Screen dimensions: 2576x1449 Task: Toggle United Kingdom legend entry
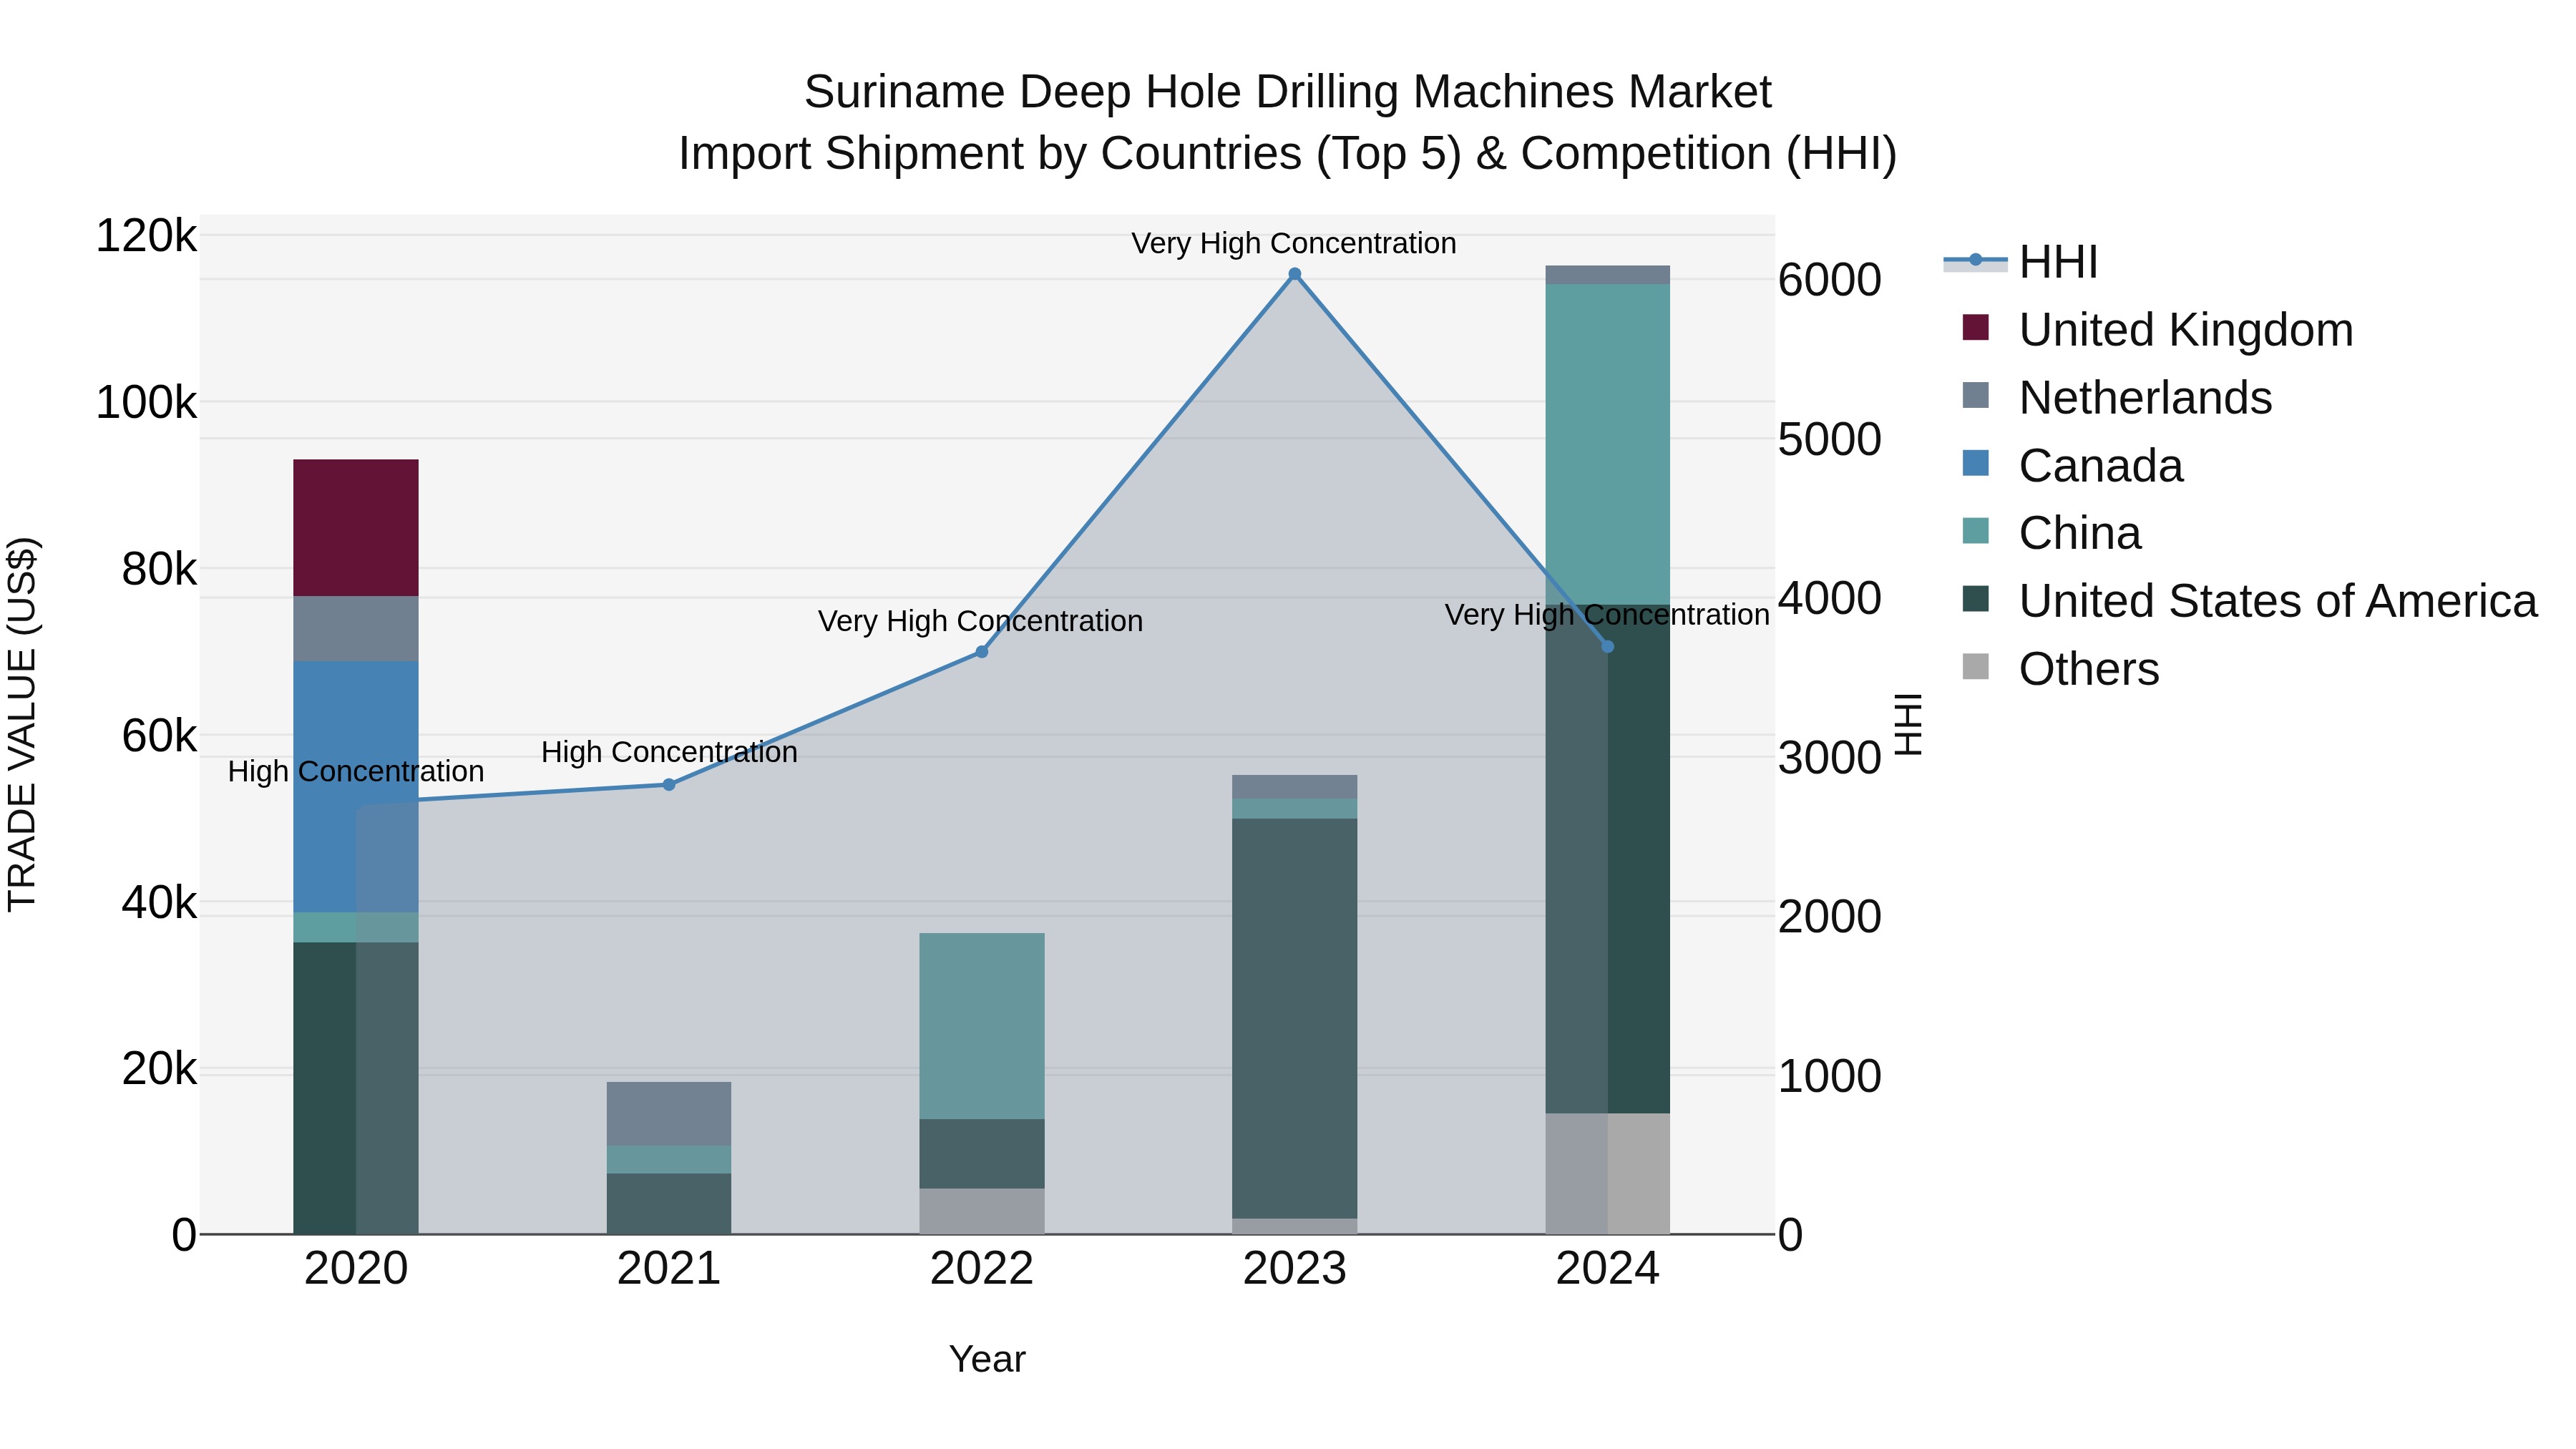[2157, 330]
